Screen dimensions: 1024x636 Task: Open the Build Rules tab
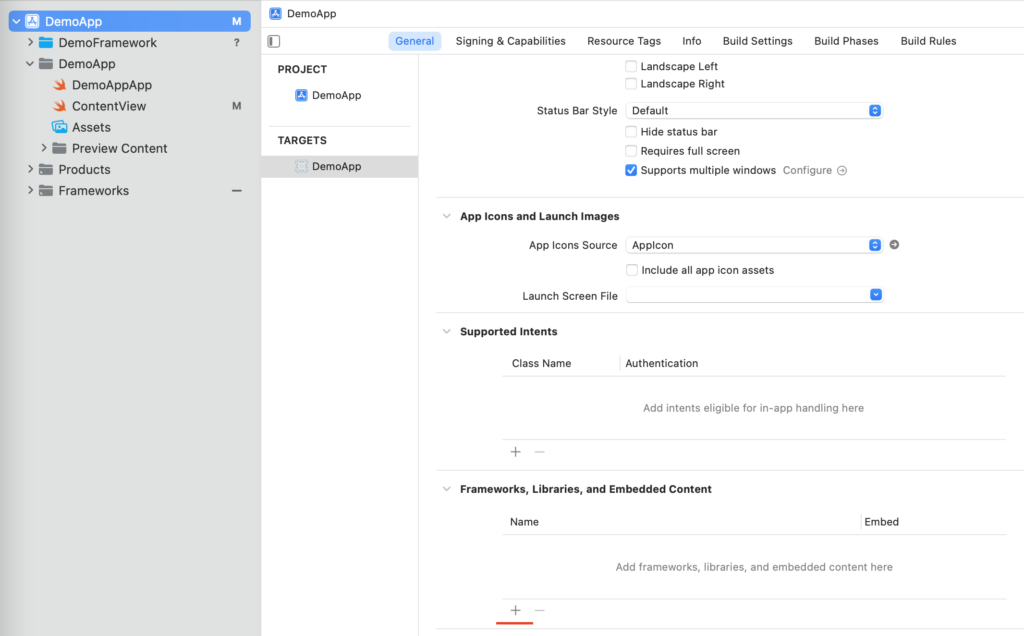point(929,41)
